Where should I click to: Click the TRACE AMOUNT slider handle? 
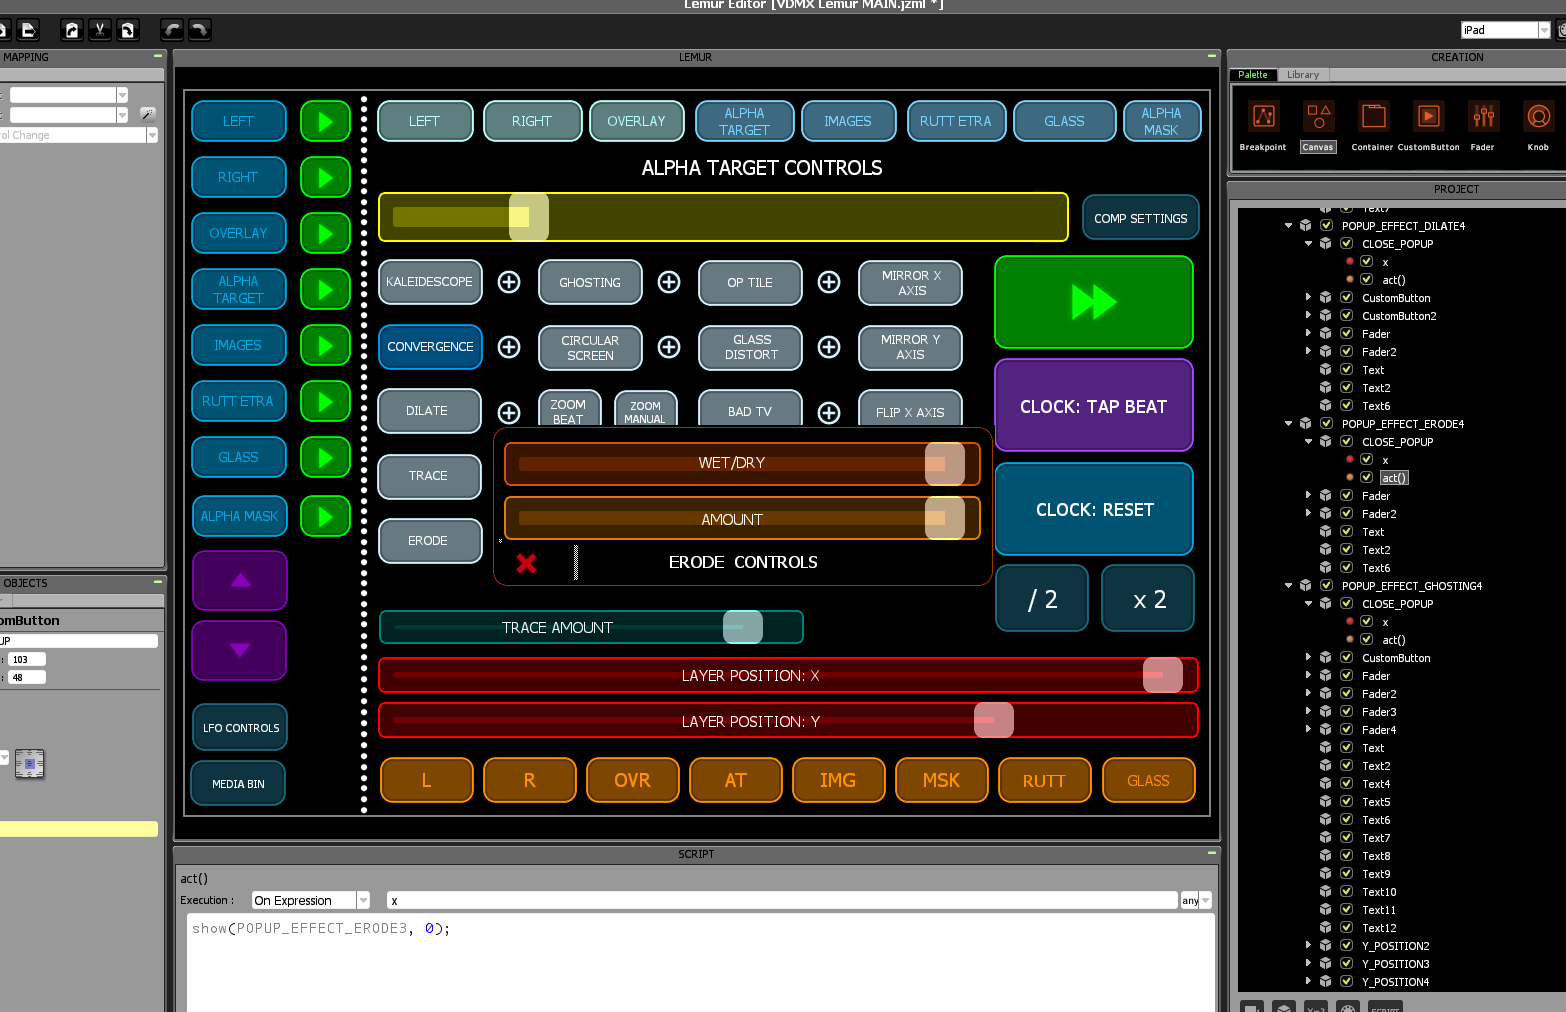(x=743, y=627)
